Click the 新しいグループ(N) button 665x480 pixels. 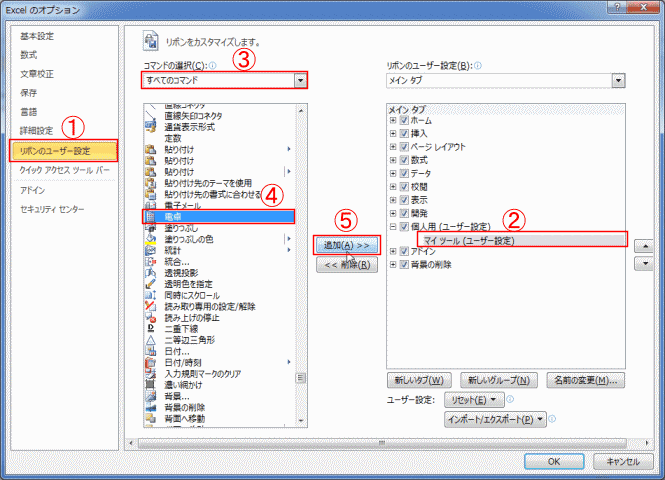coord(499,380)
